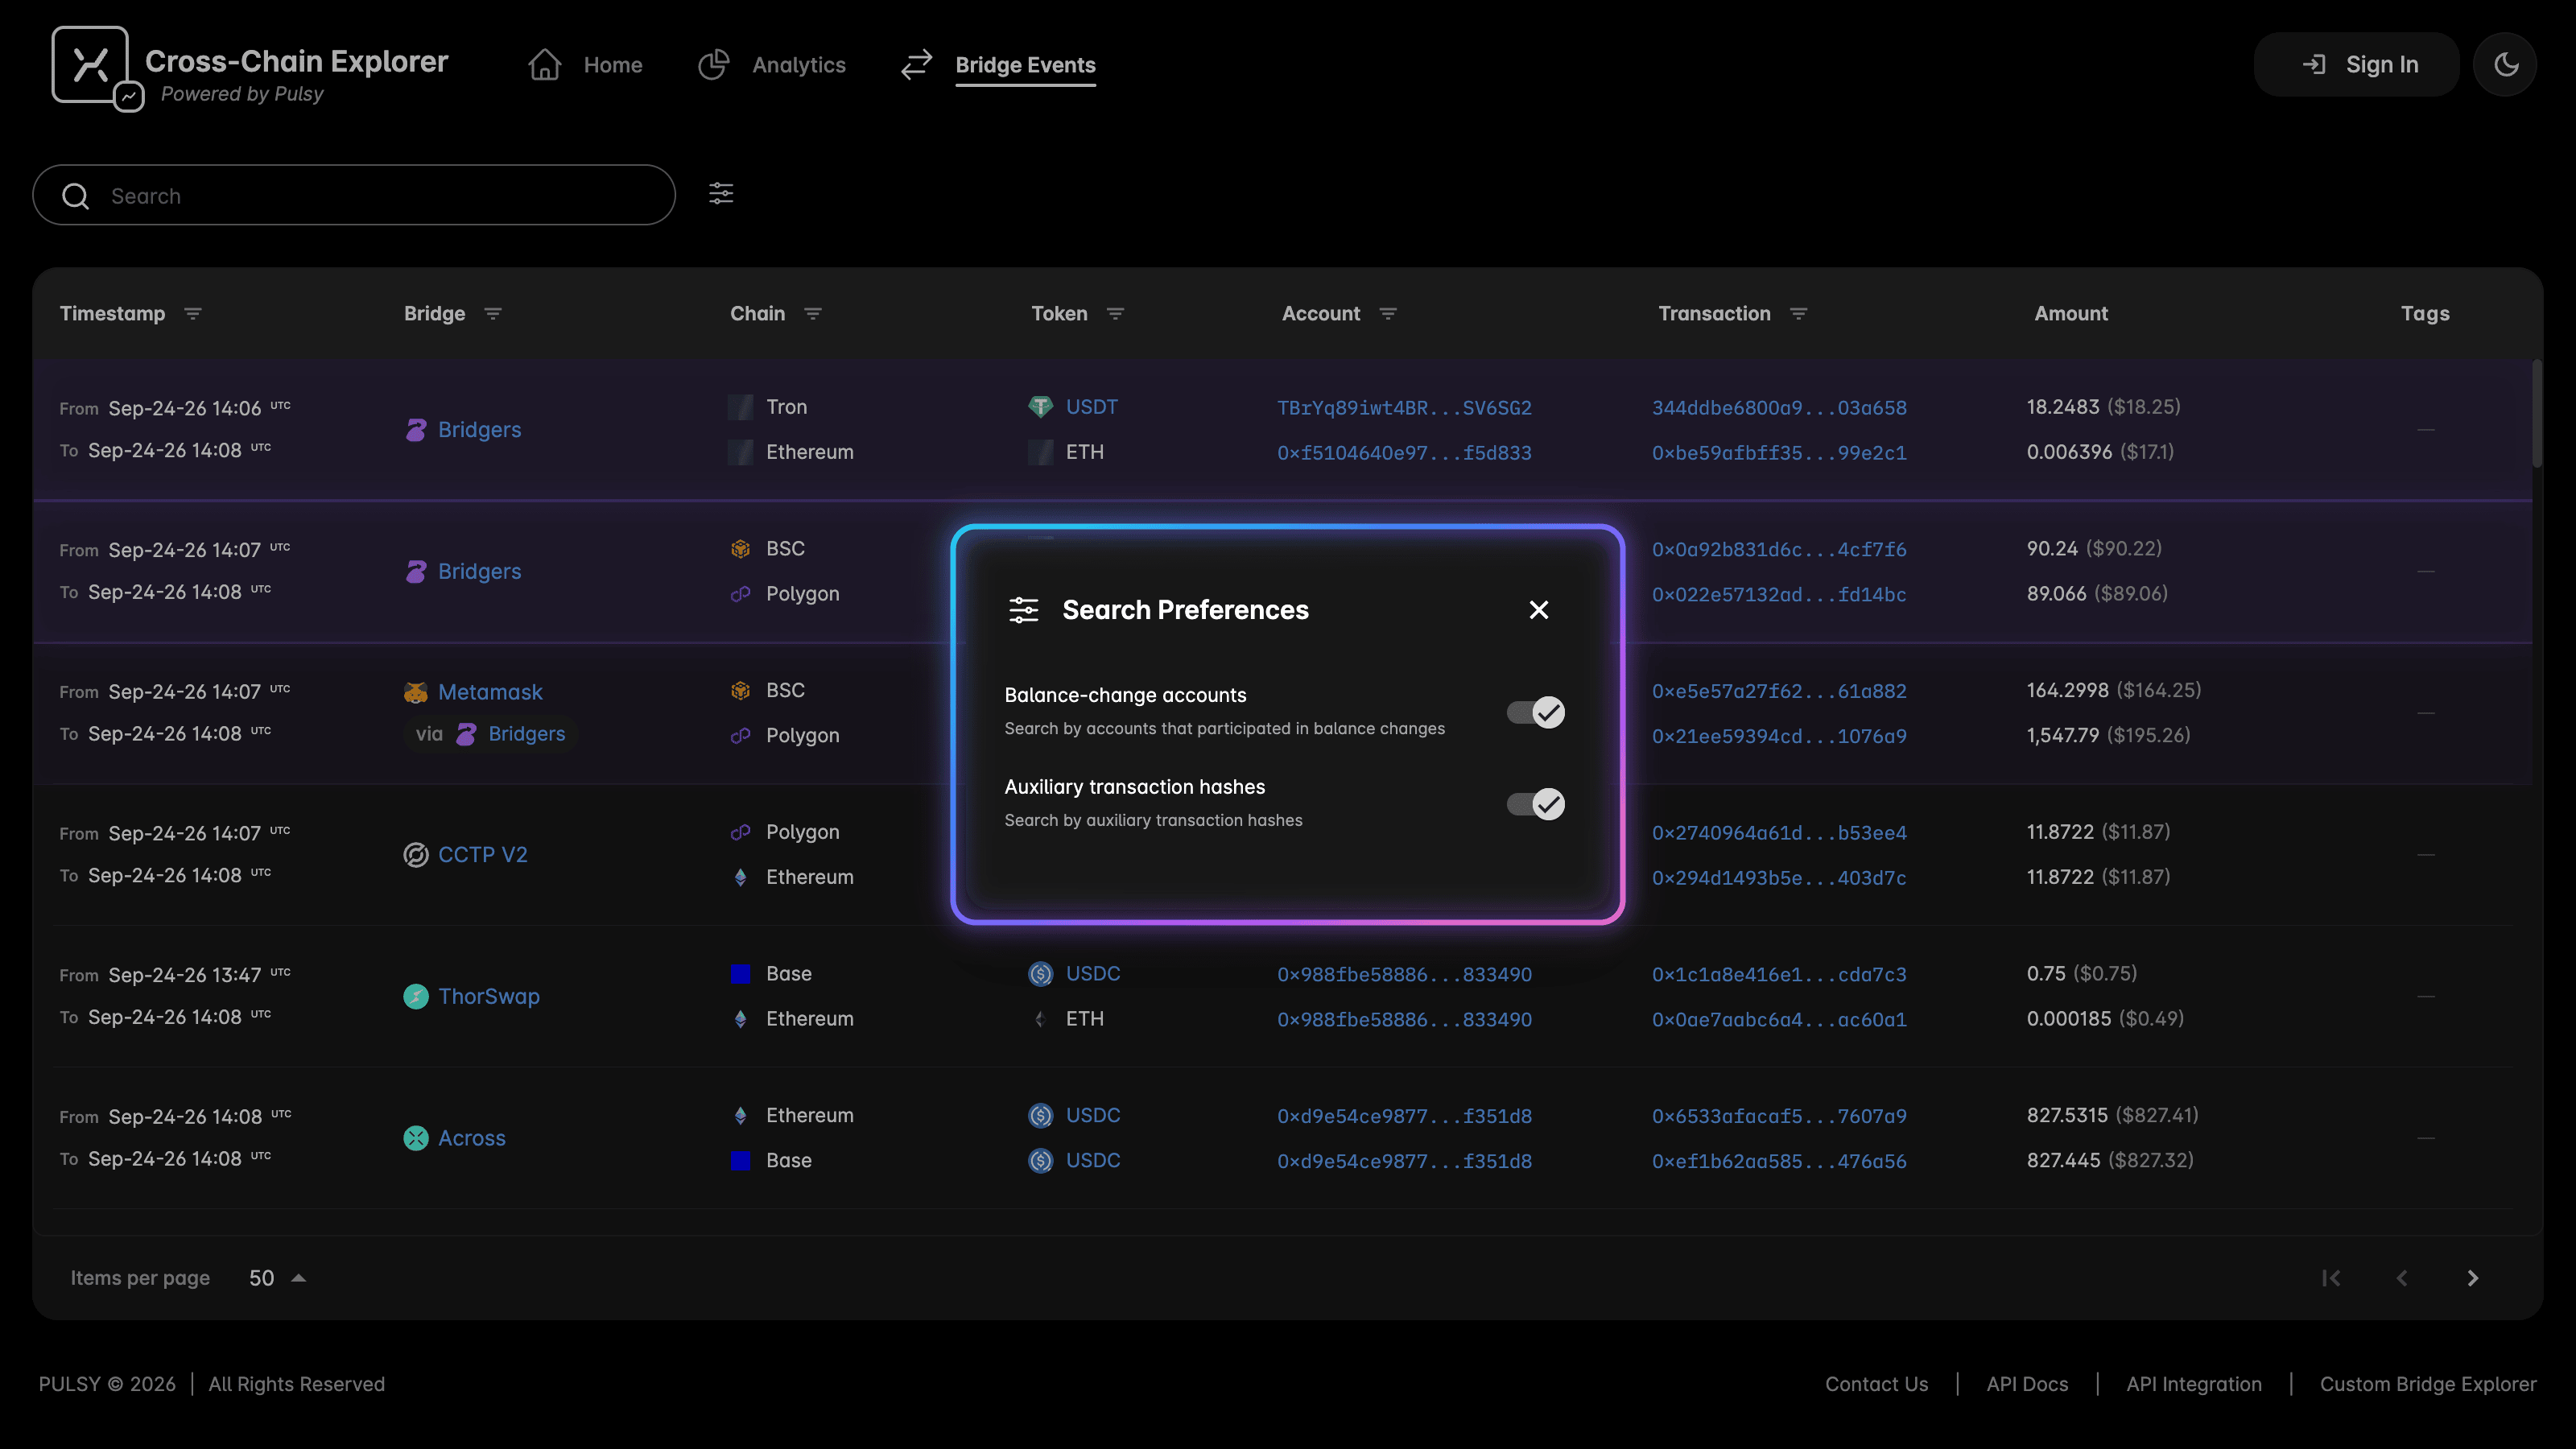Open the ThorSwap bridge link
Screen dimensions: 2576x1449
(489, 997)
